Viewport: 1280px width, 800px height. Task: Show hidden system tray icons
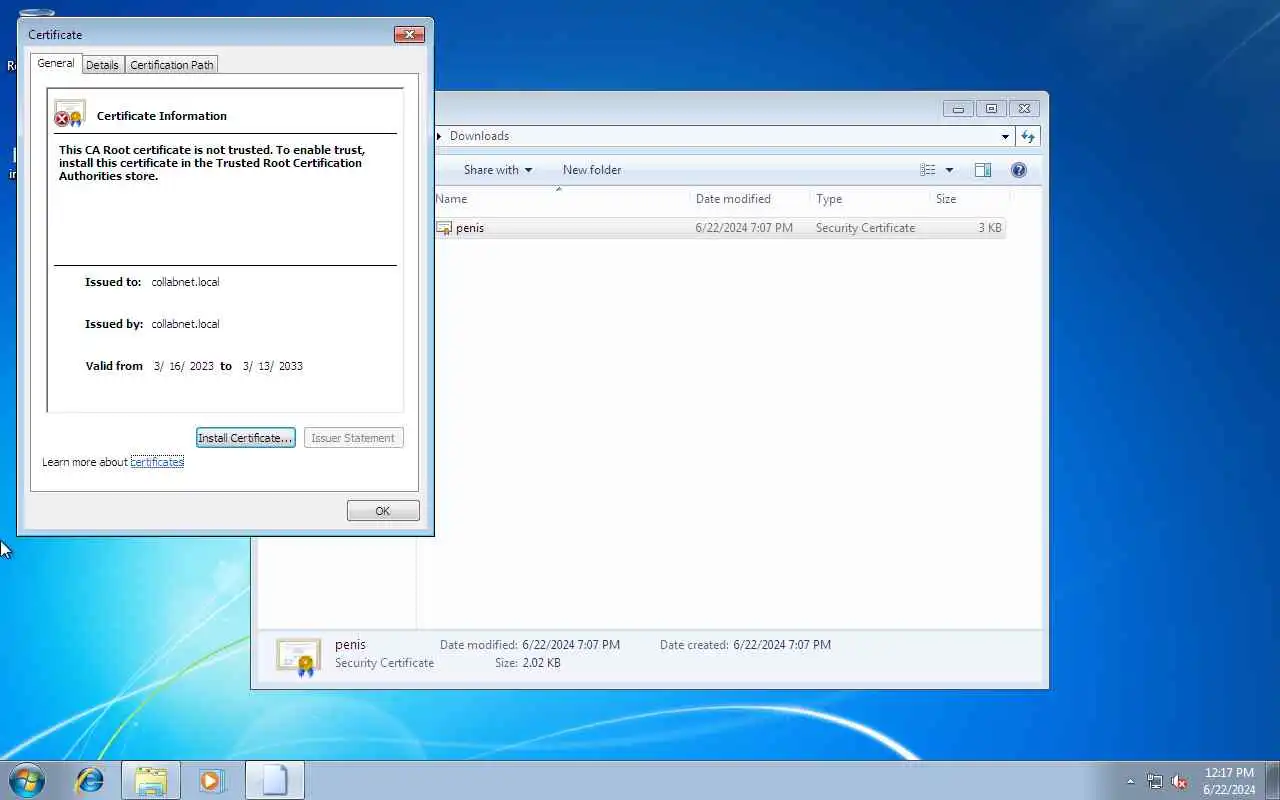coord(1131,782)
